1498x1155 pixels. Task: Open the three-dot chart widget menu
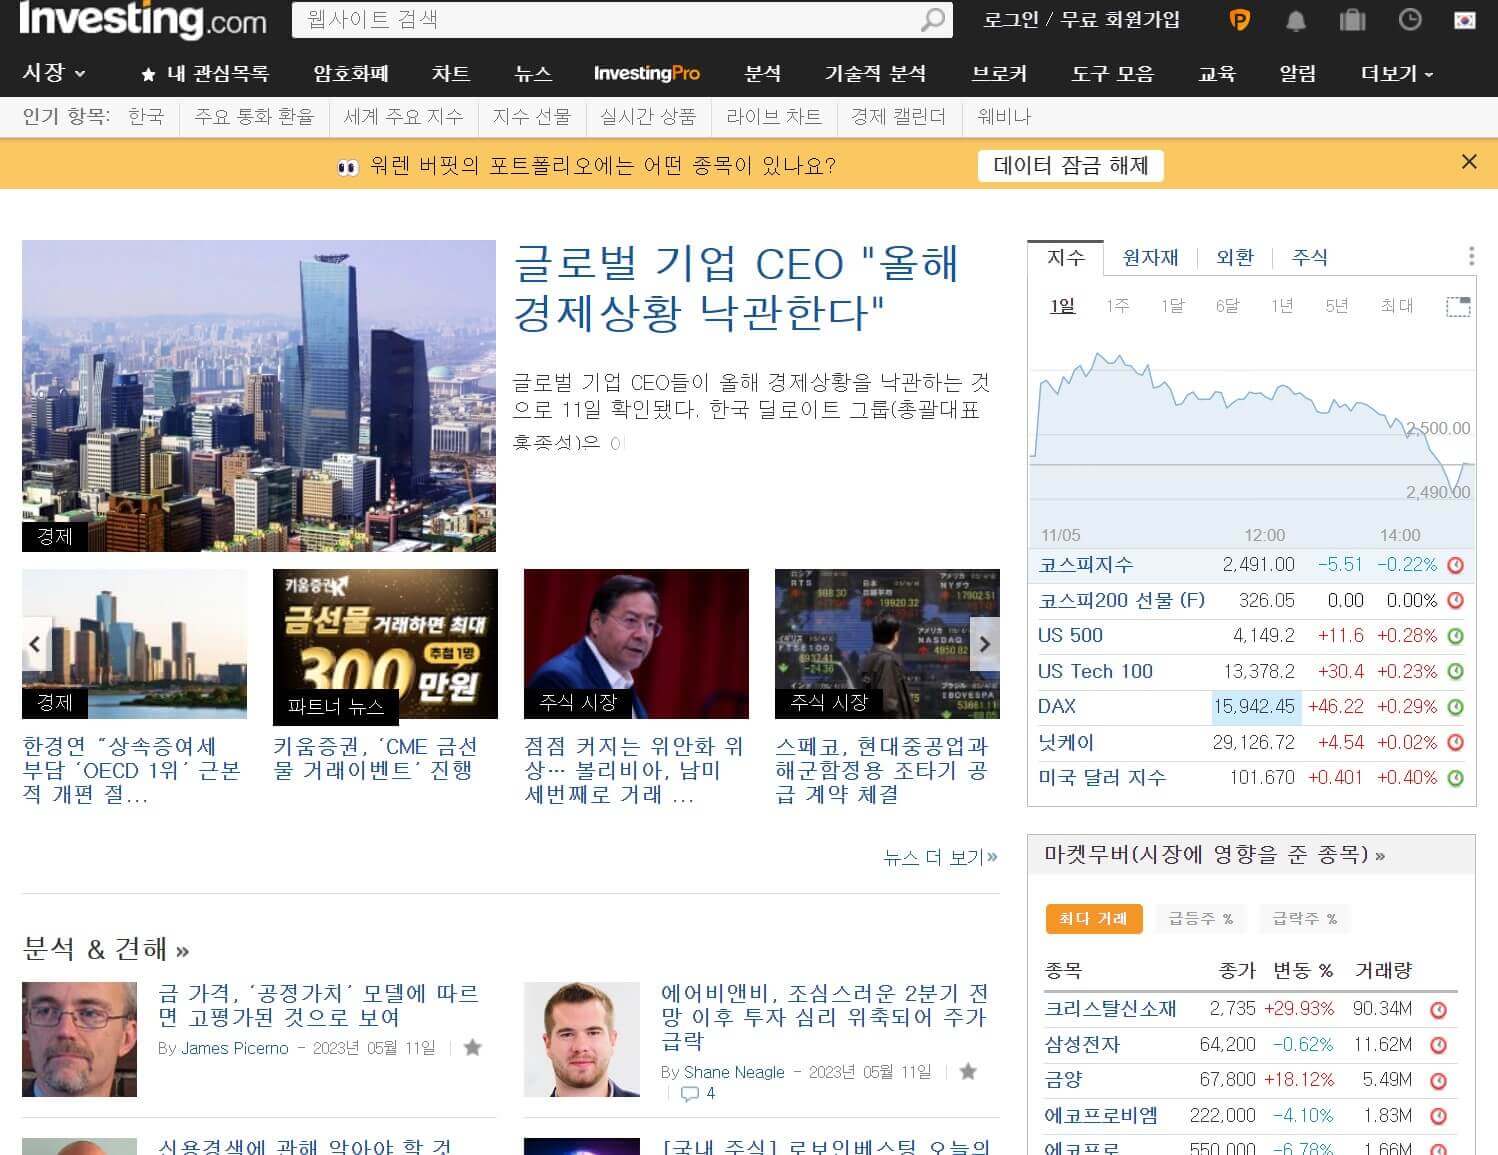(1471, 256)
